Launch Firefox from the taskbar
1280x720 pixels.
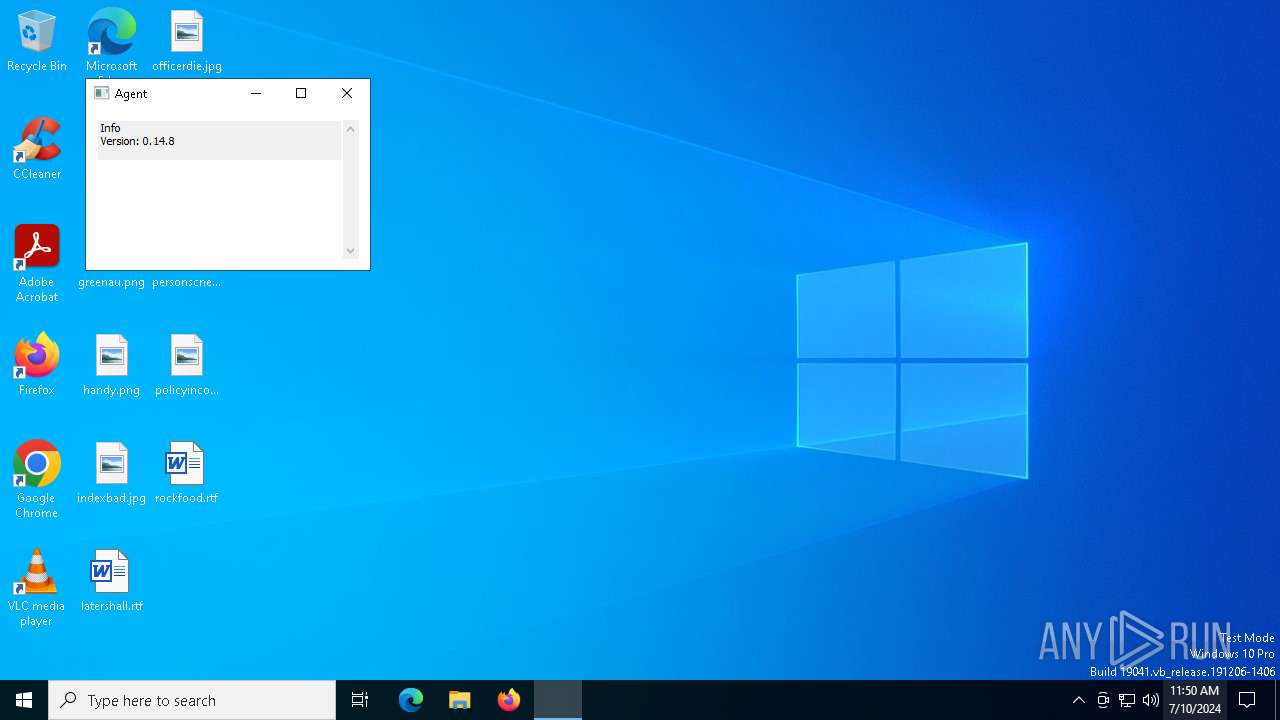click(509, 700)
